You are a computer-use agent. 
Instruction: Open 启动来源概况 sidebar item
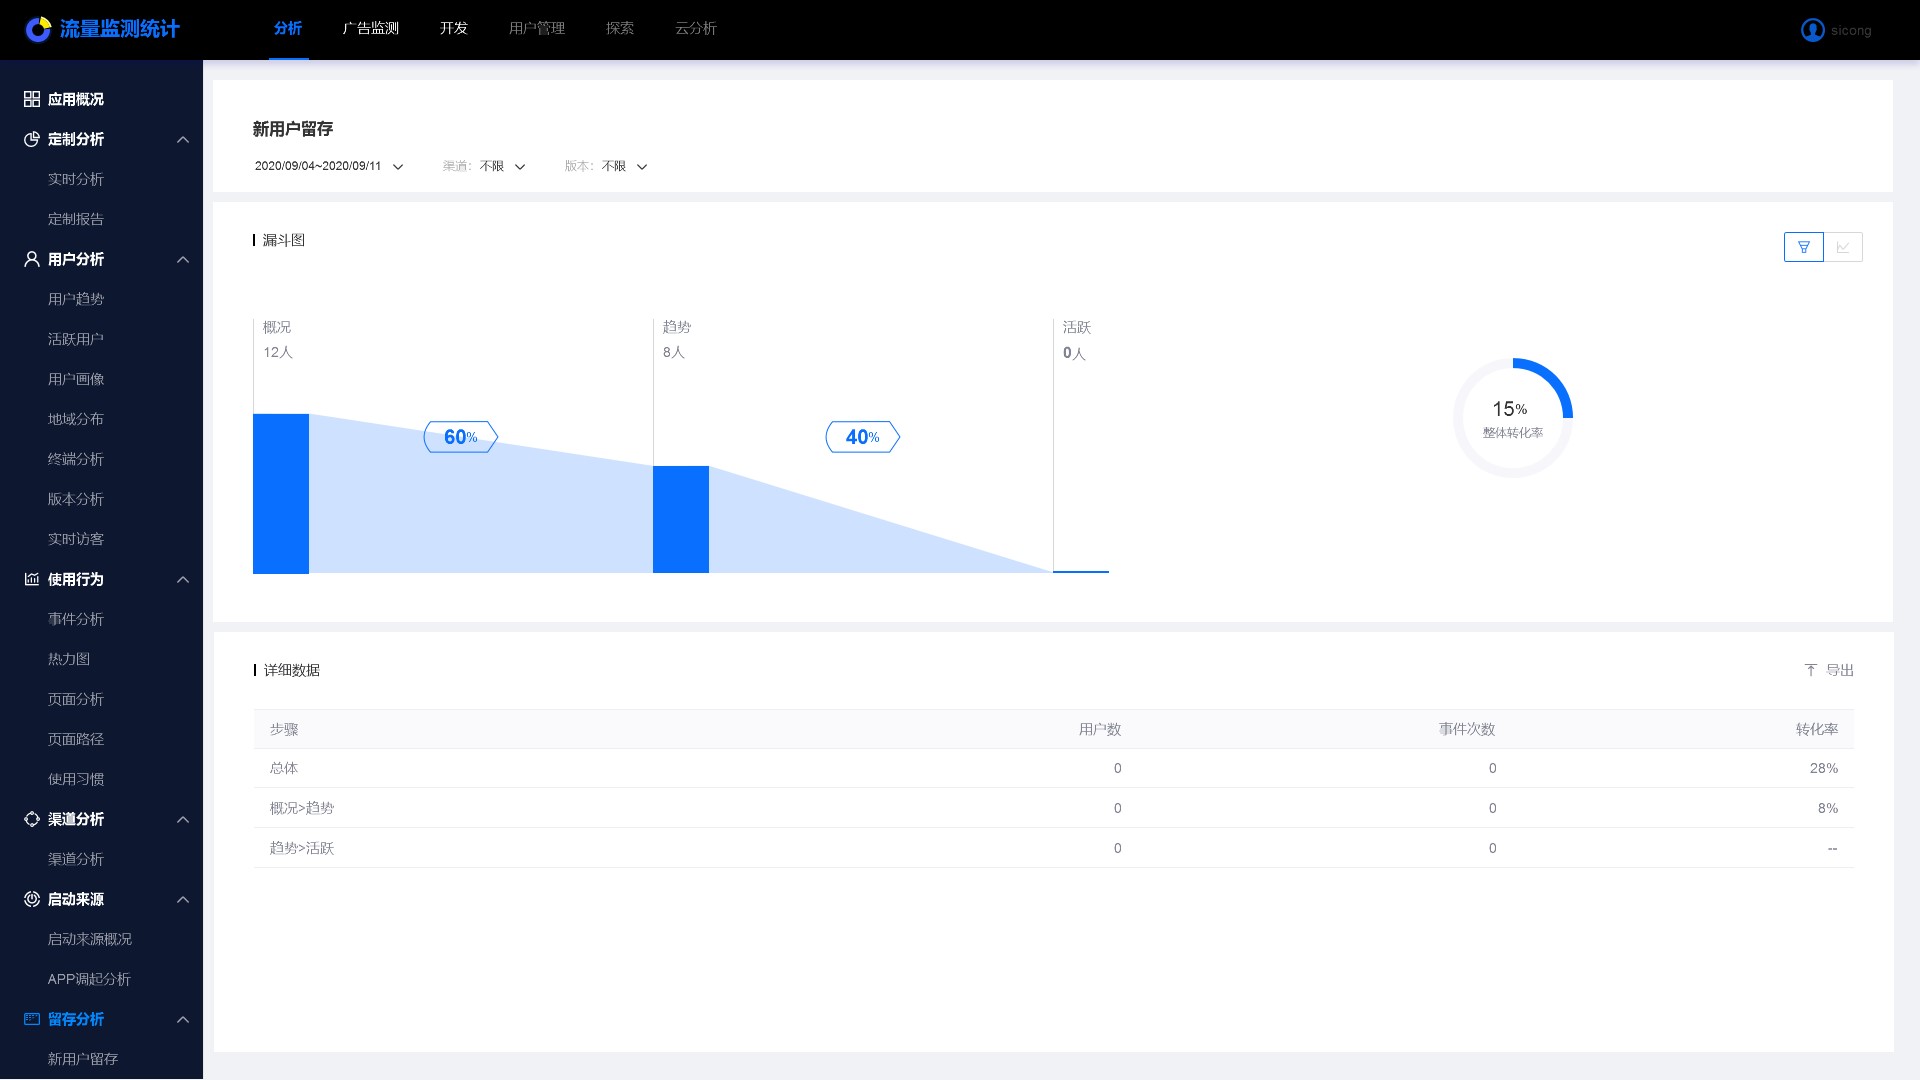pyautogui.click(x=90, y=939)
